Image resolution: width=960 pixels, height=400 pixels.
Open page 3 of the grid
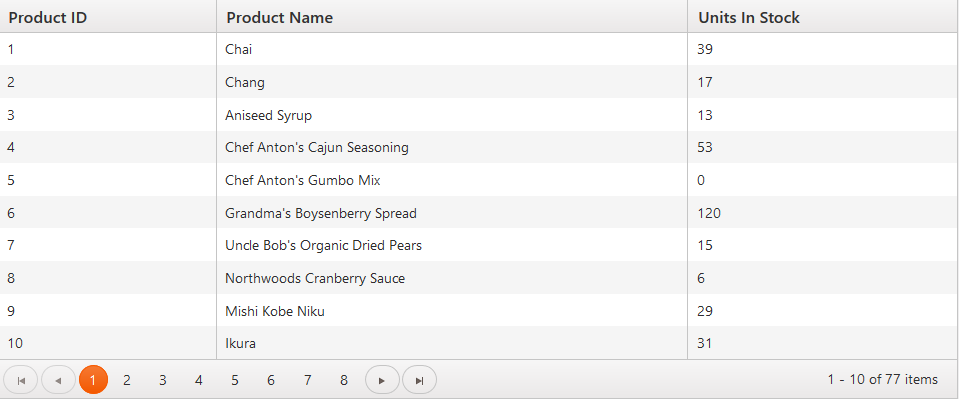(163, 380)
